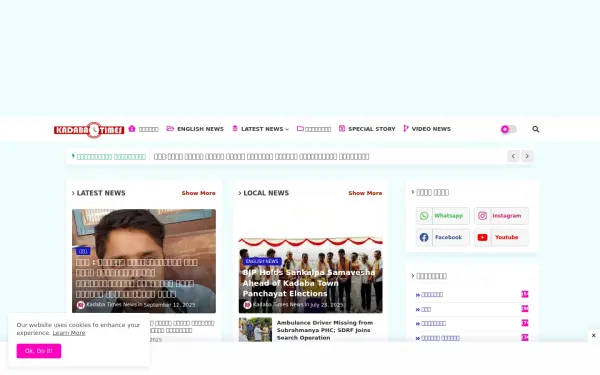
Task: Toggle the dark mode switch
Action: (509, 129)
